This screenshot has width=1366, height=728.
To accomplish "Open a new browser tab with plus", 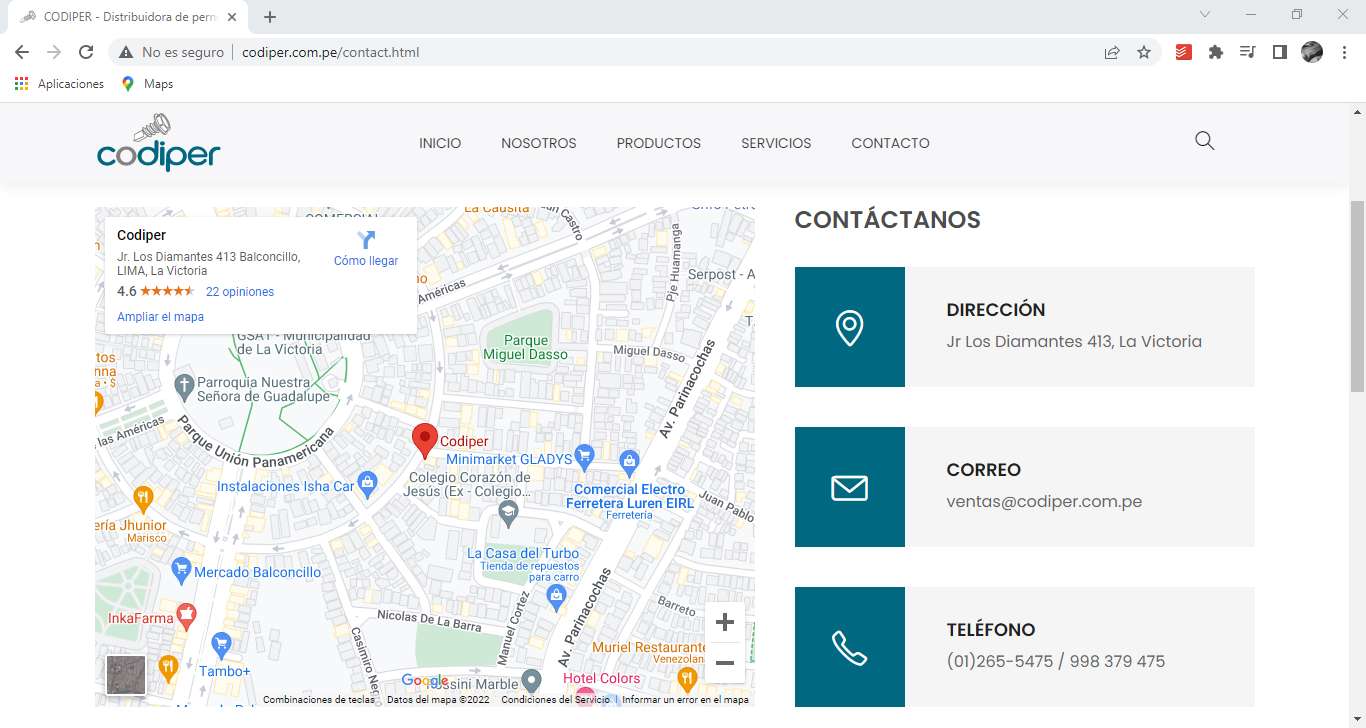I will coord(270,17).
